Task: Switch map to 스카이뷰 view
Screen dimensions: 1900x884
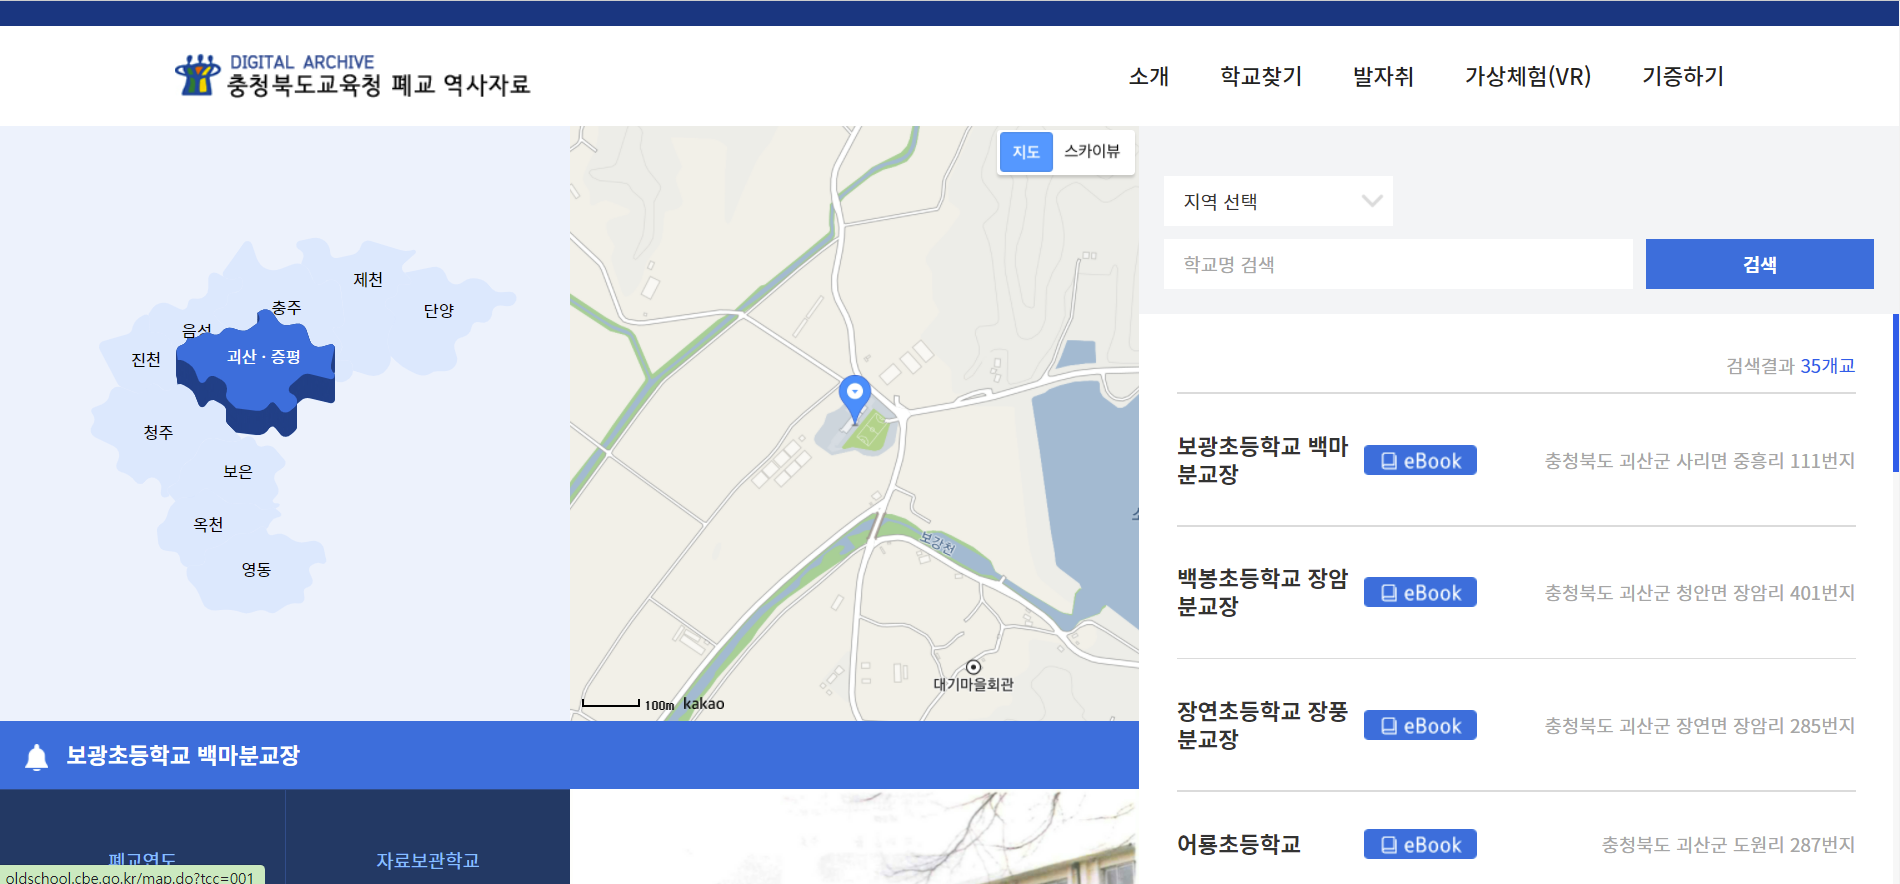Action: tap(1091, 152)
